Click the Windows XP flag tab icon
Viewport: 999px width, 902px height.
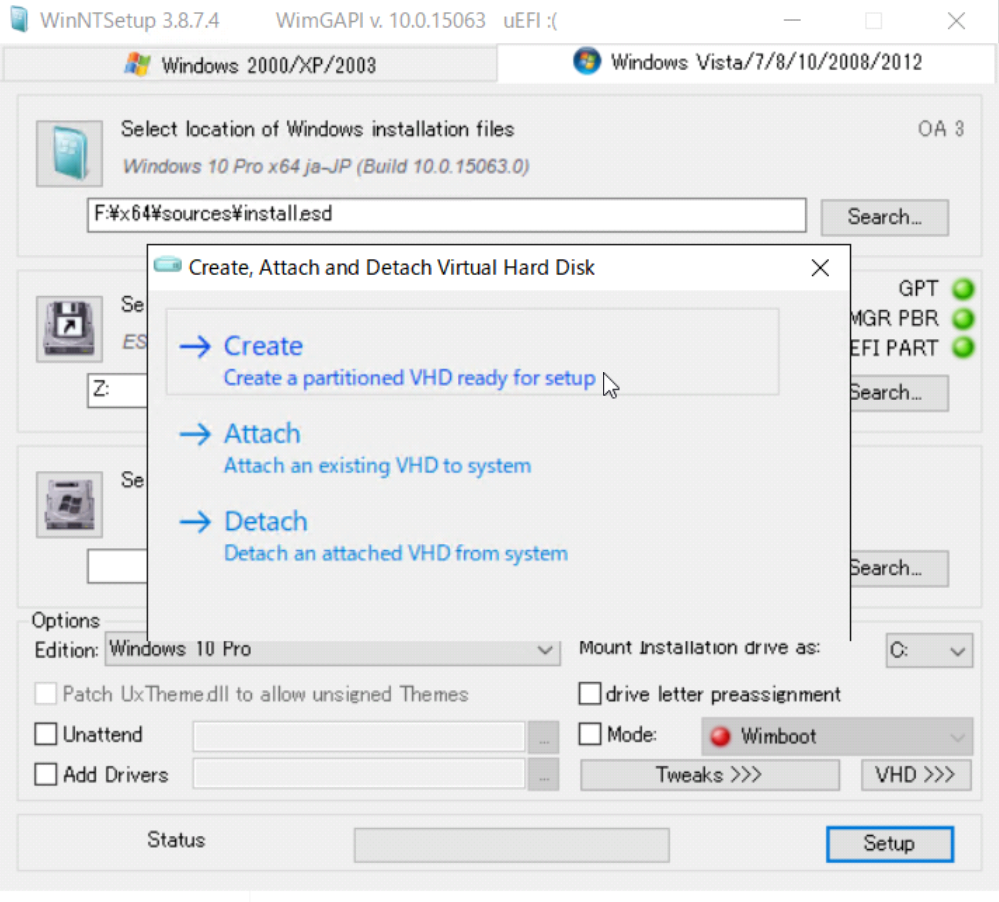click(138, 64)
